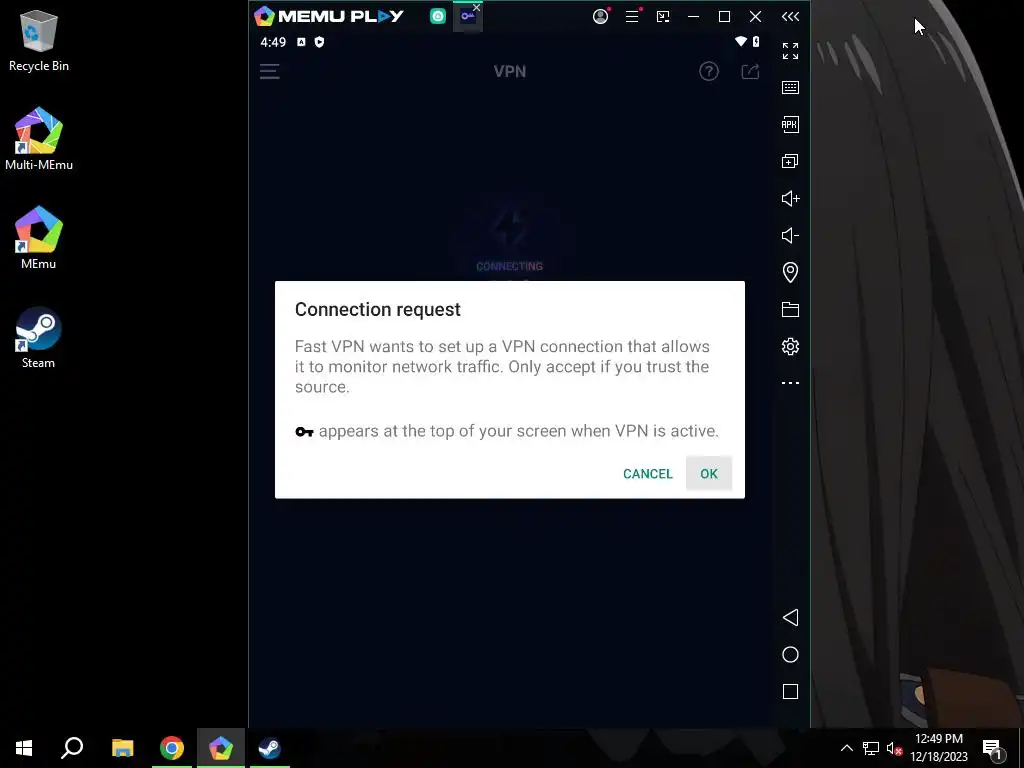Image resolution: width=1024 pixels, height=768 pixels.
Task: Click Steam taskbar icon
Action: pos(269,748)
